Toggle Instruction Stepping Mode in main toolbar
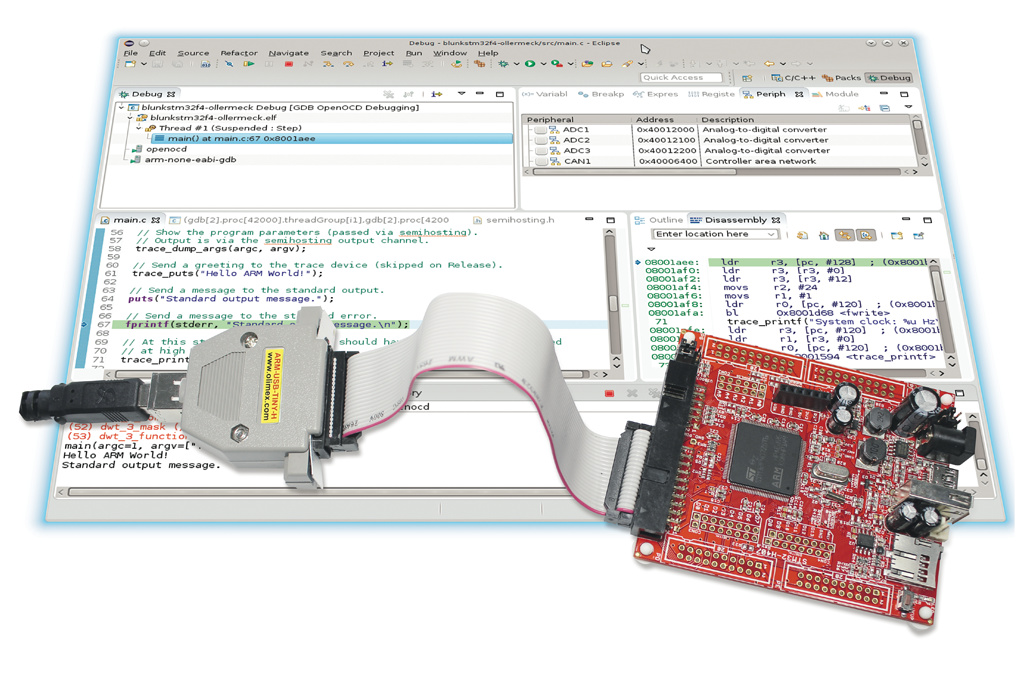 (387, 64)
